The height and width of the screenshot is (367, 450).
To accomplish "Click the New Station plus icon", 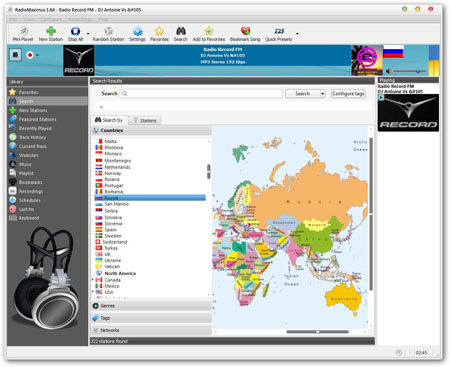I will coord(51,31).
